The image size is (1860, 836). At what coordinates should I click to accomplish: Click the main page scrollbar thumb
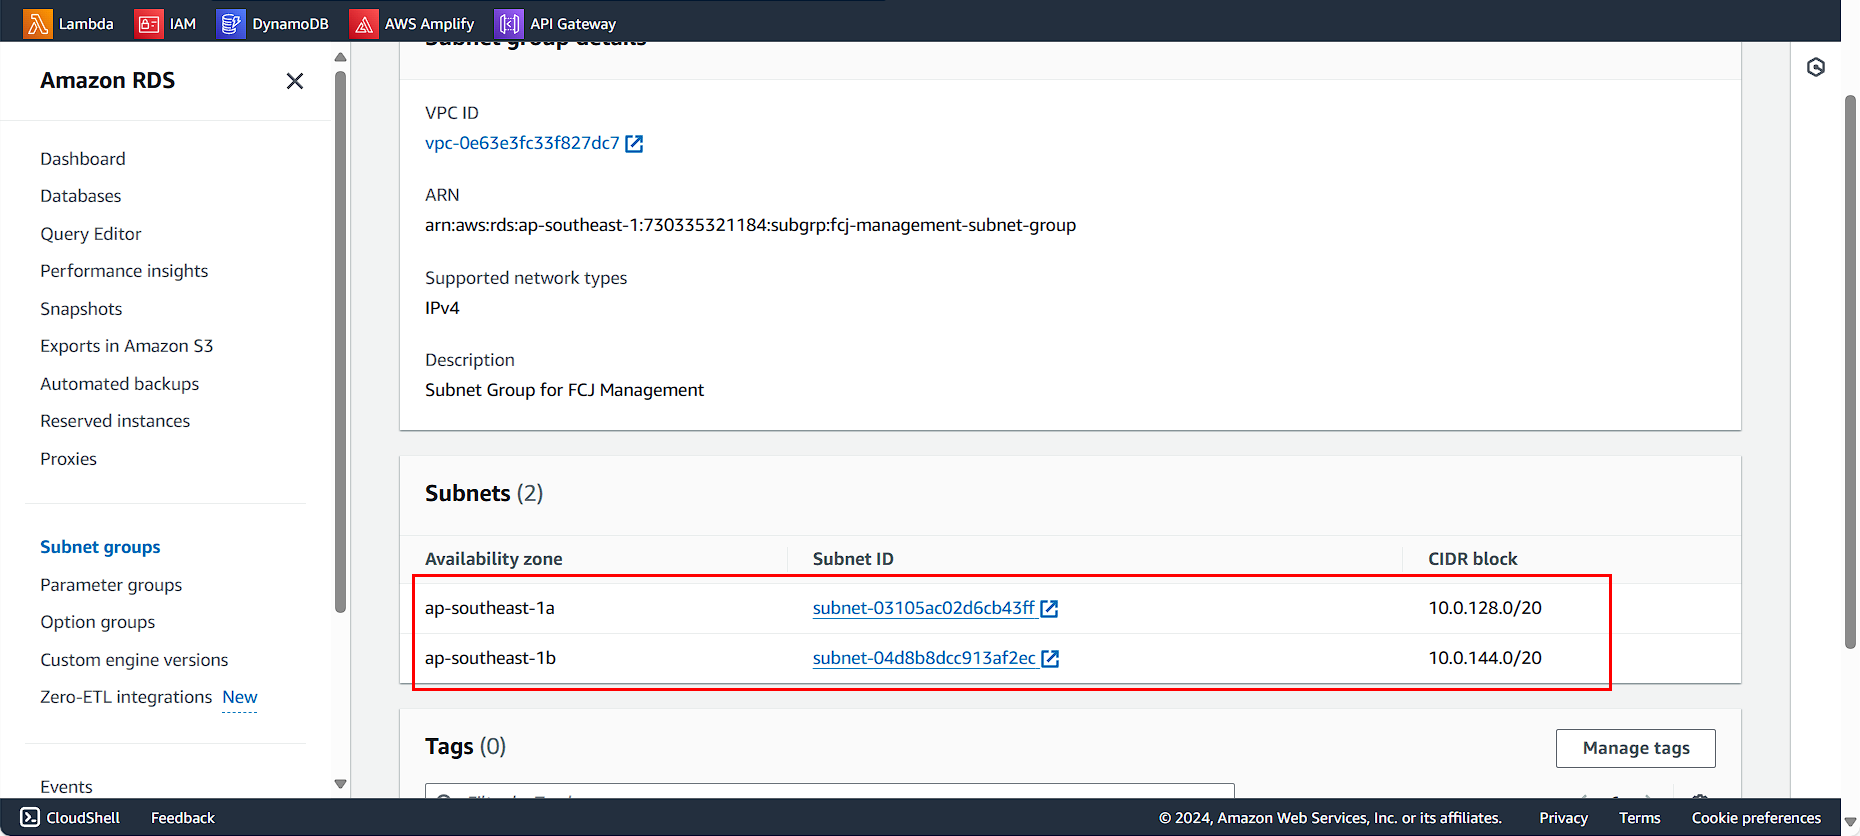[1850, 372]
